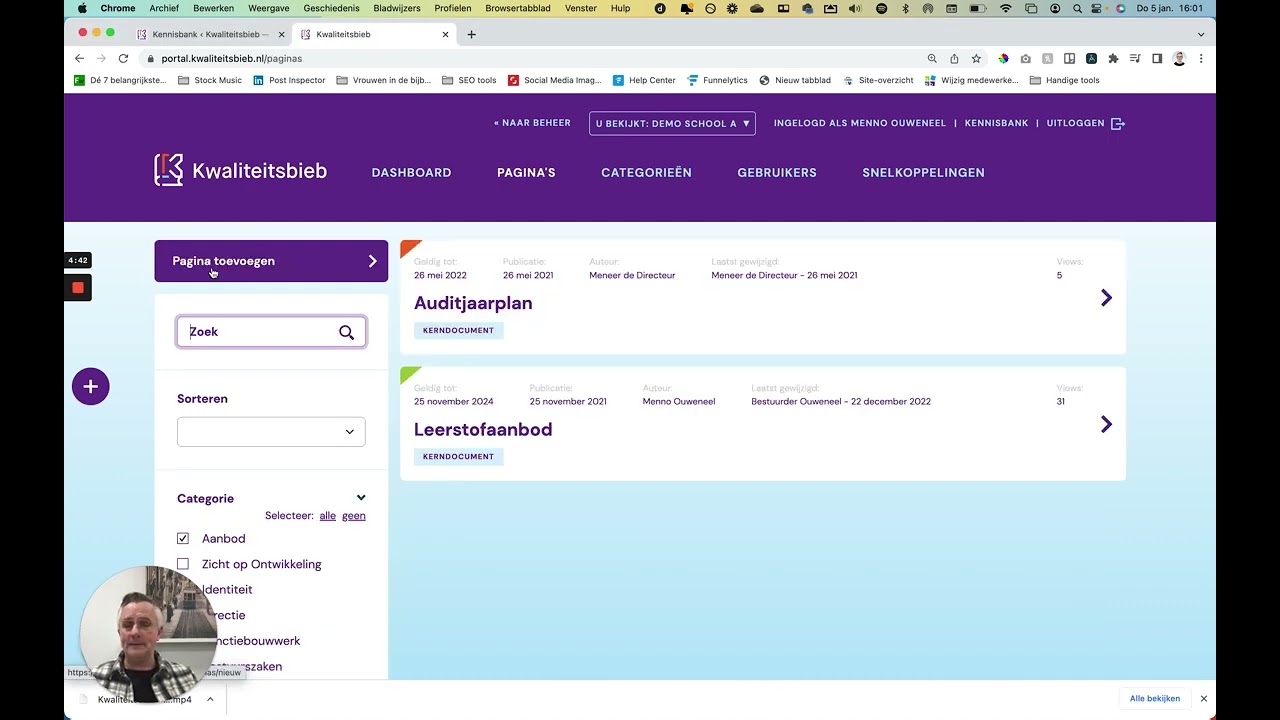Image resolution: width=1280 pixels, height=720 pixels.
Task: Click the 'geen' select link
Action: pyautogui.click(x=354, y=516)
